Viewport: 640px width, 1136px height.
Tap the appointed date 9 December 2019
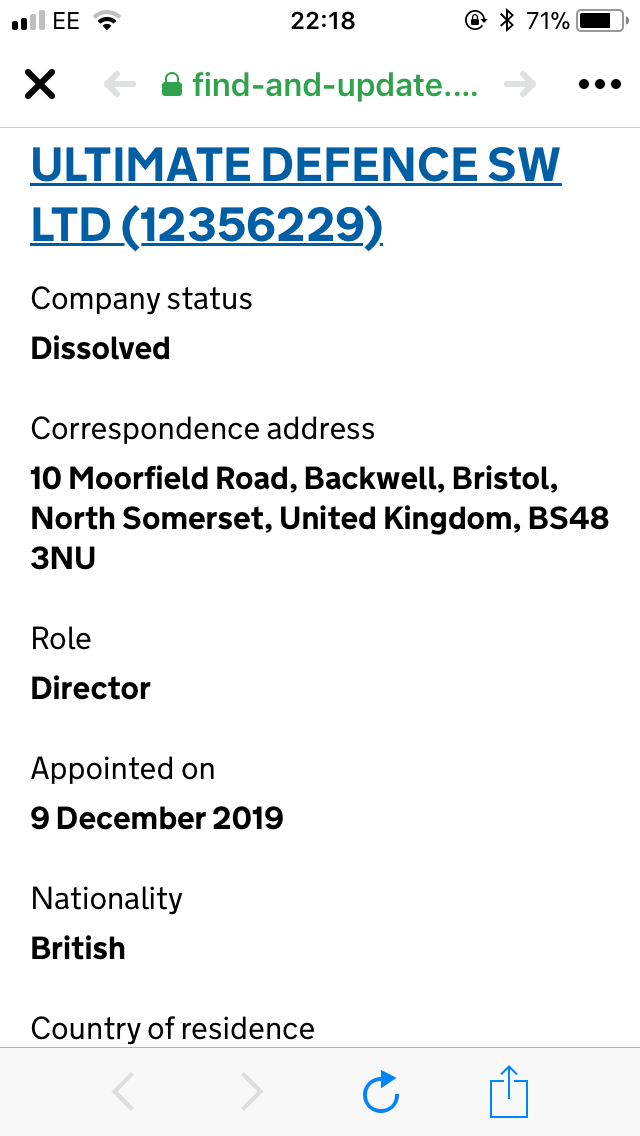point(157,818)
